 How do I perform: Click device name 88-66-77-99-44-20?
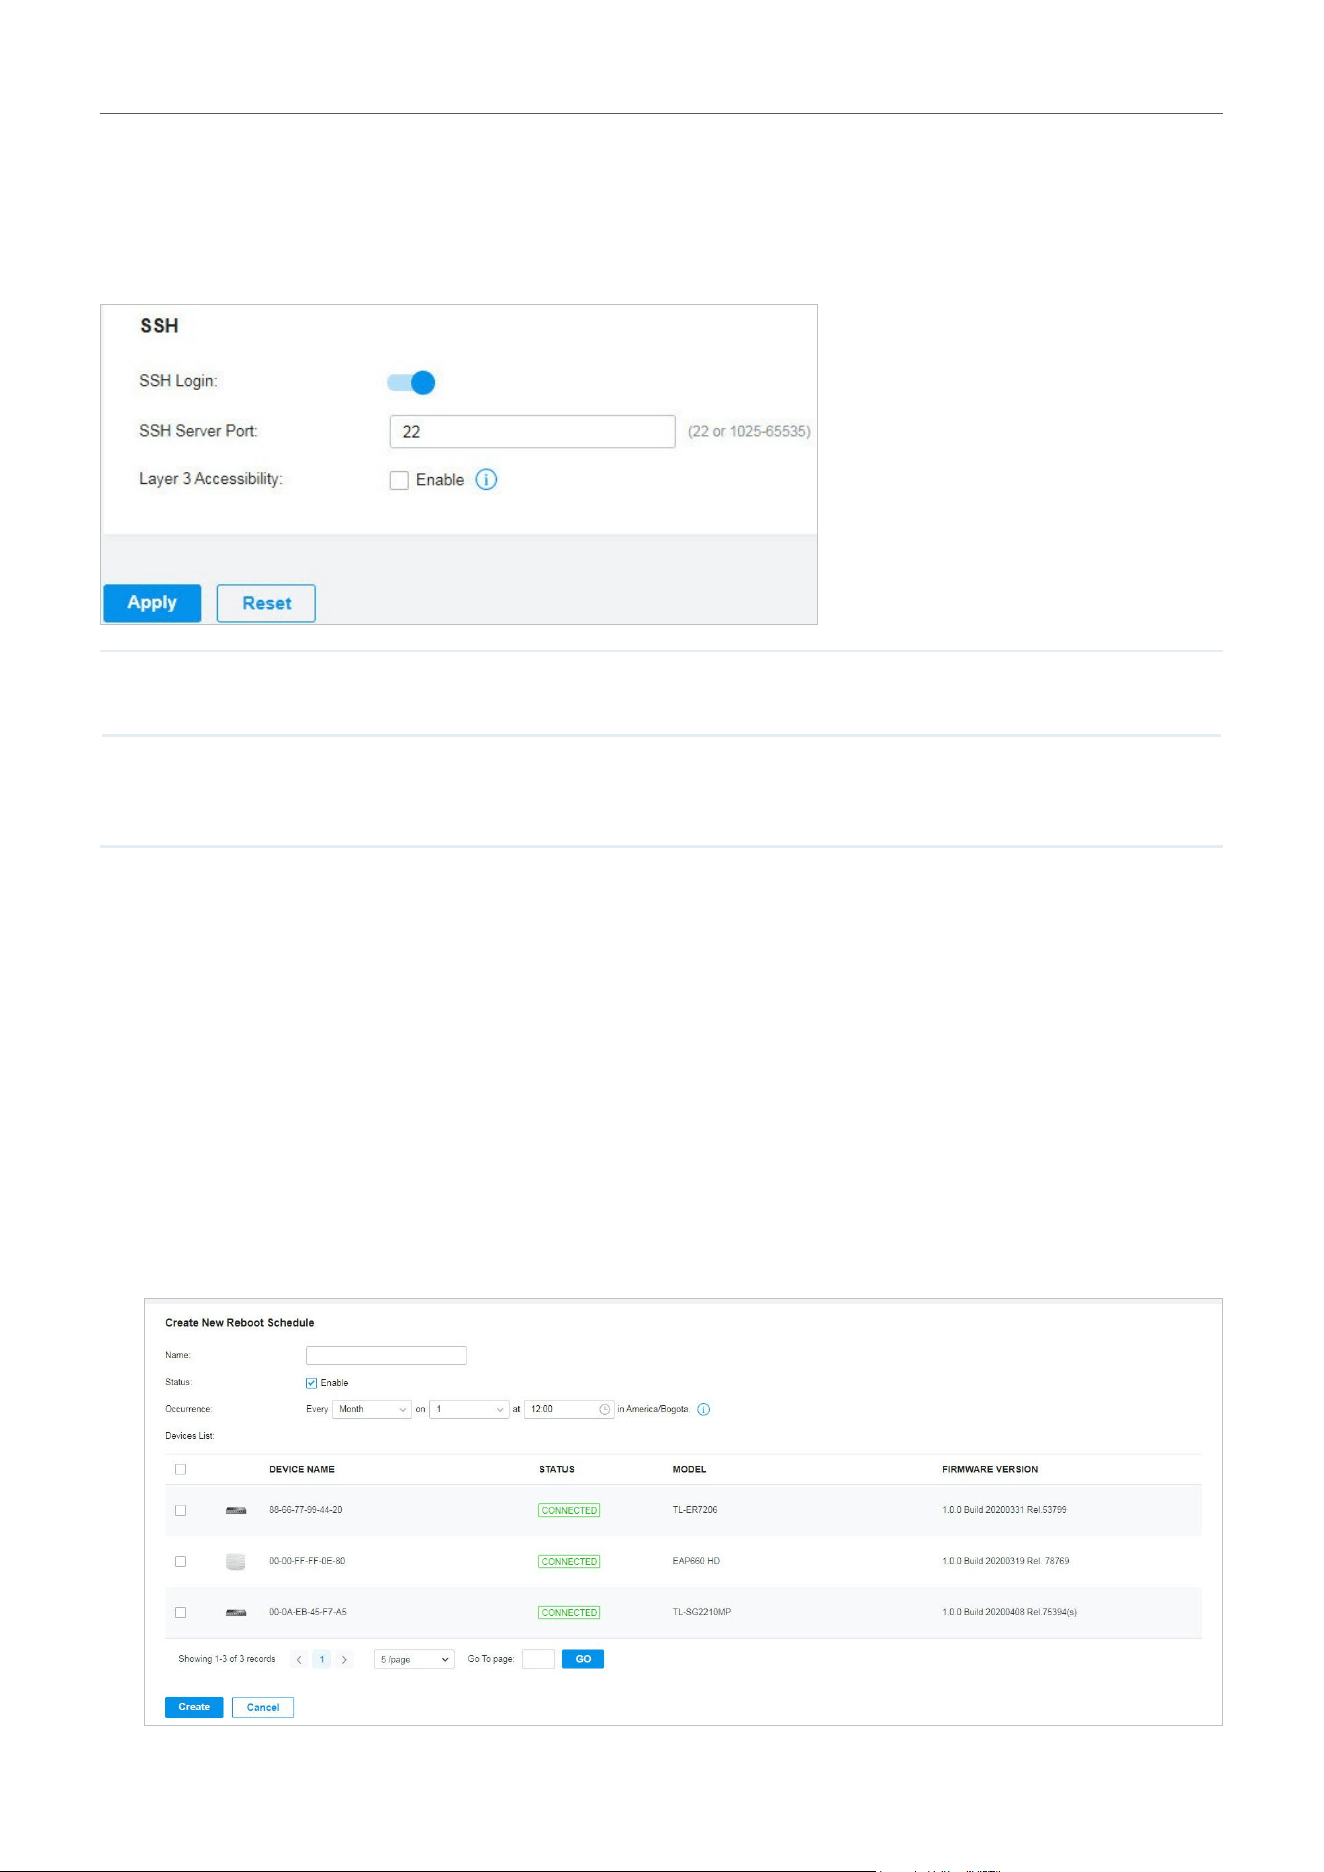pyautogui.click(x=306, y=1510)
